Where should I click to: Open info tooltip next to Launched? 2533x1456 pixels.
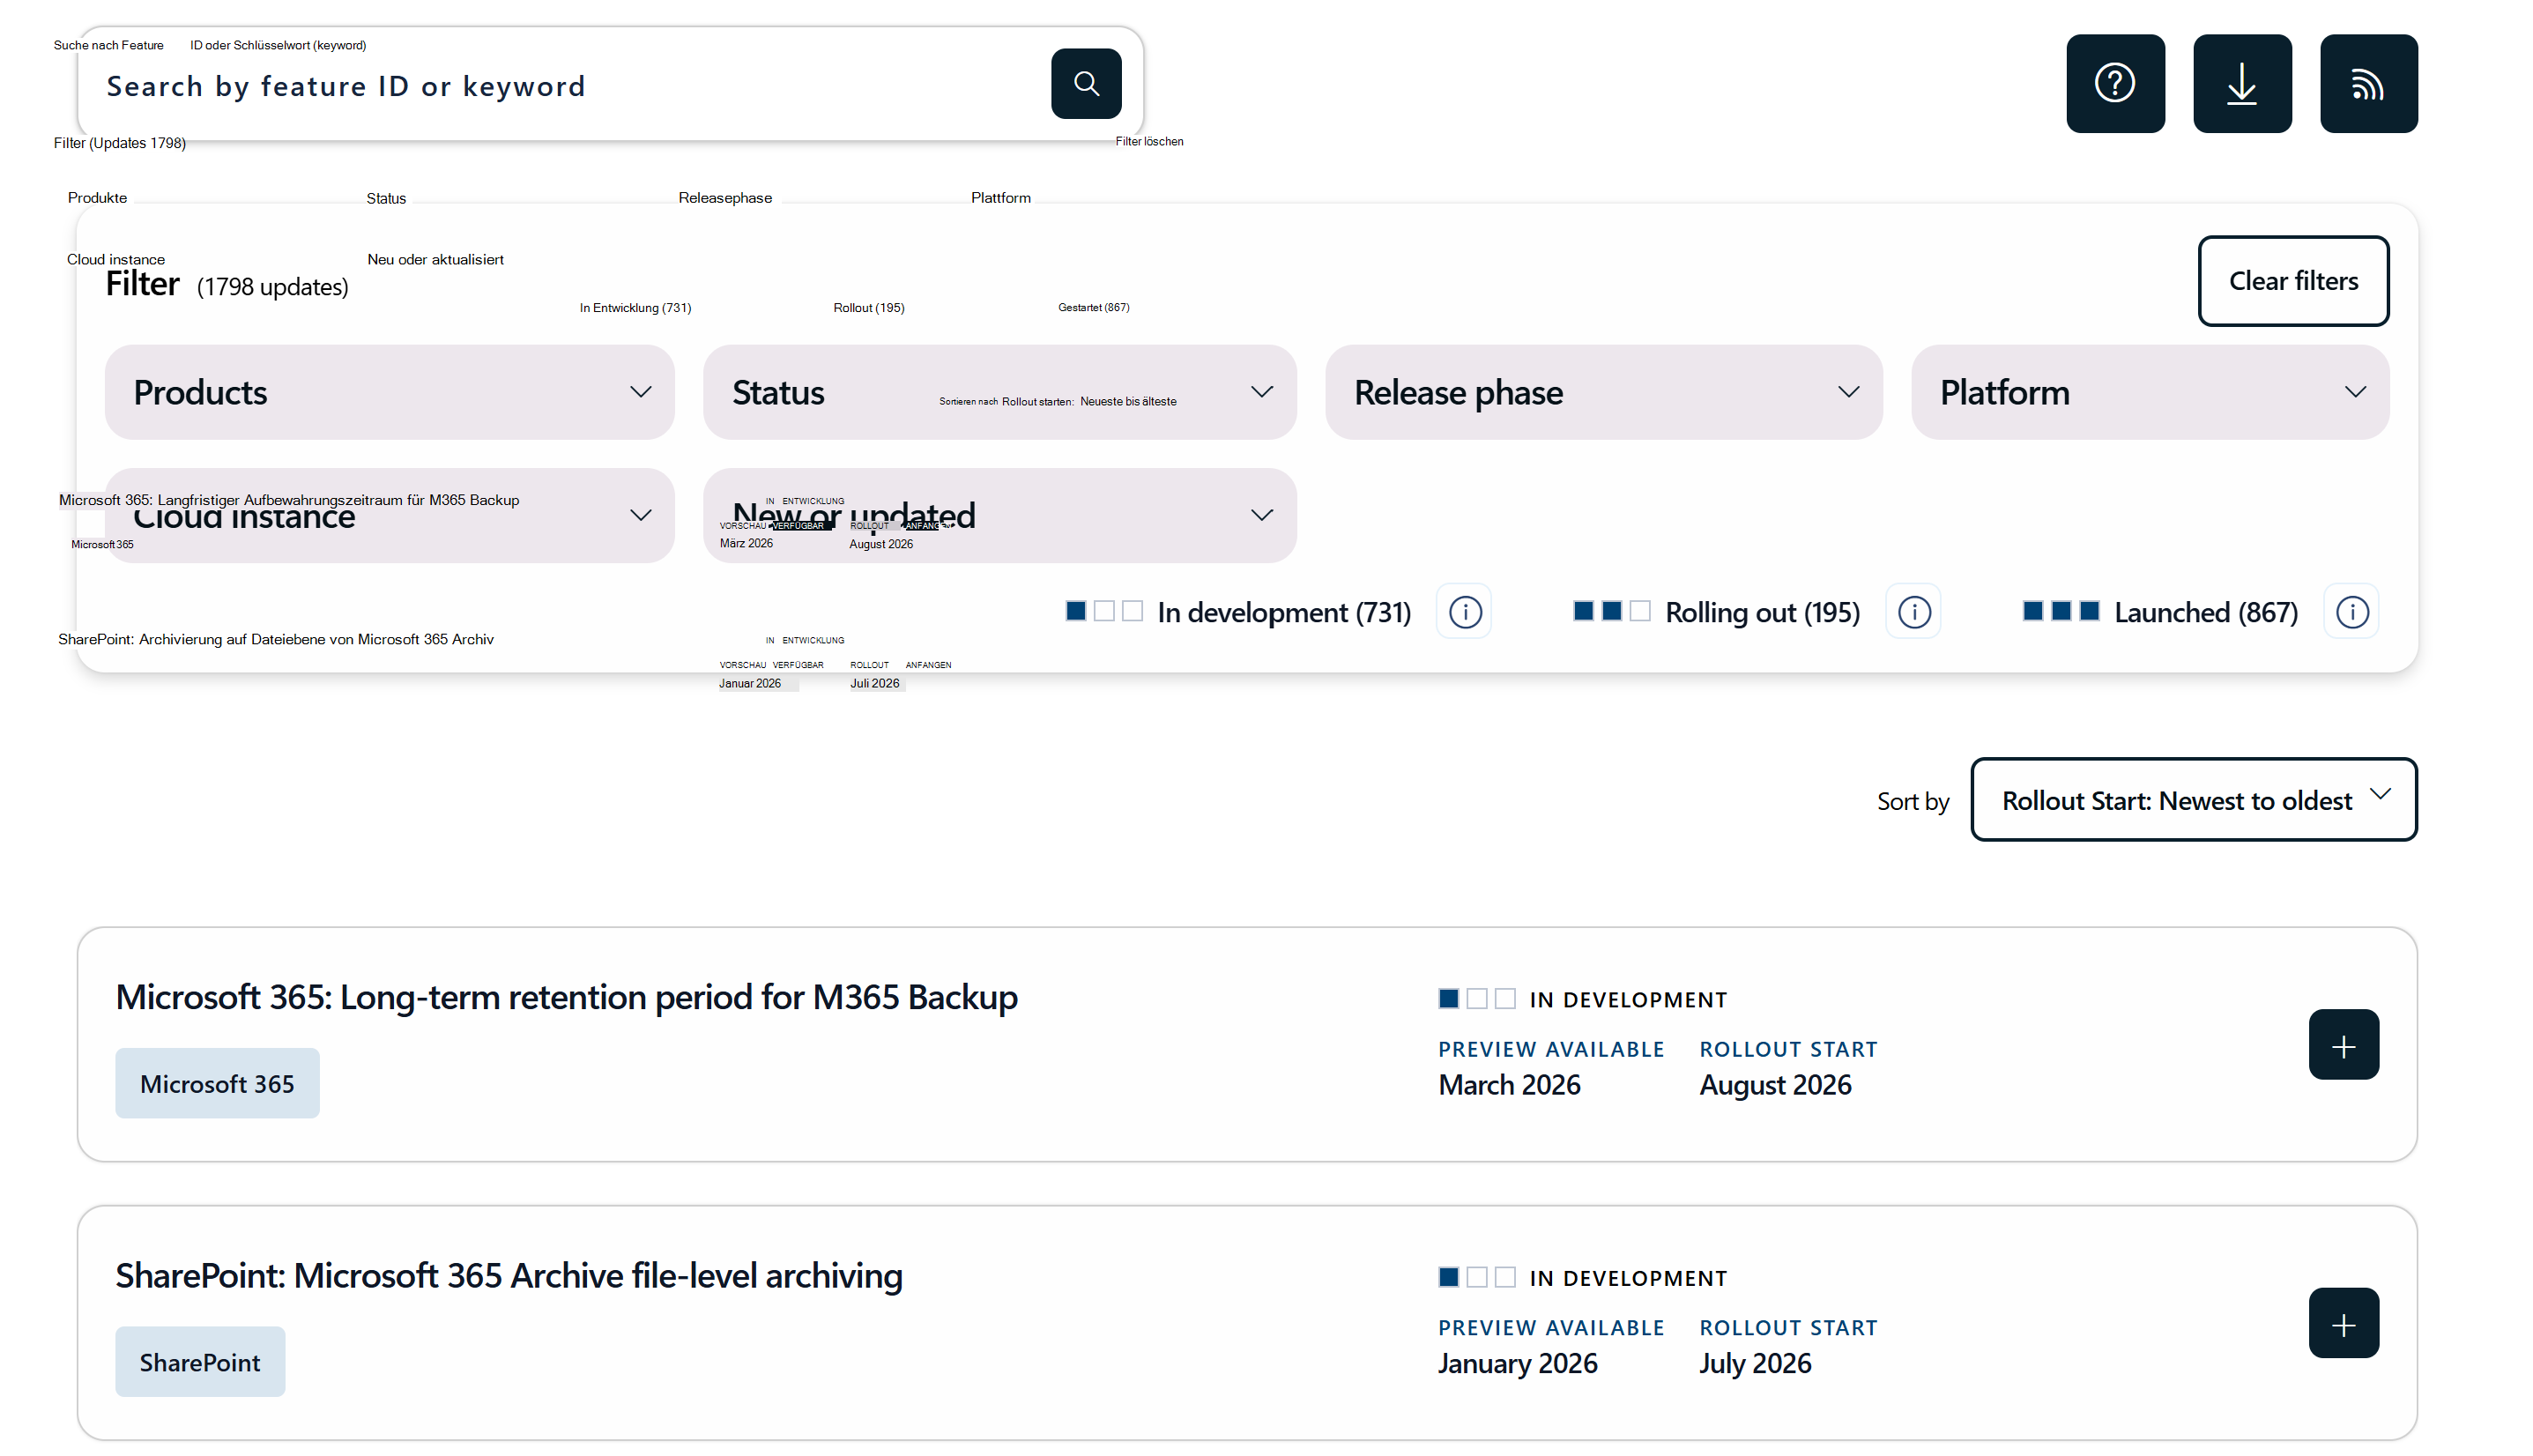(x=2351, y=611)
